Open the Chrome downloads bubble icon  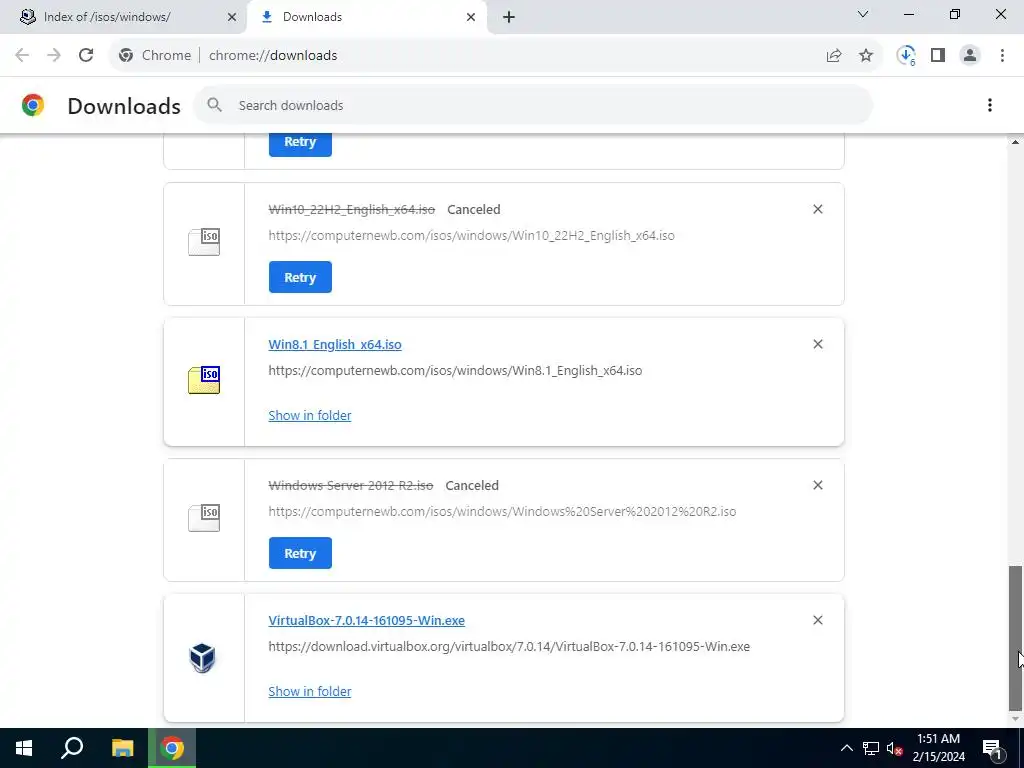point(906,56)
